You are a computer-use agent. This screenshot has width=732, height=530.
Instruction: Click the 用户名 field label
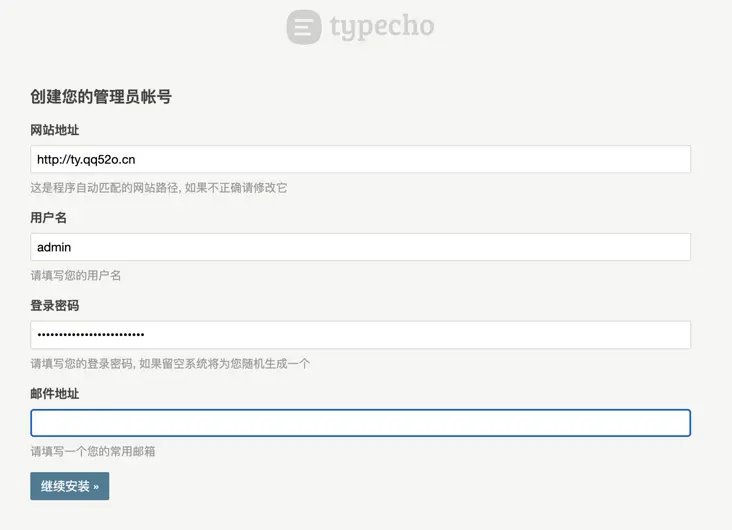pyautogui.click(x=49, y=218)
